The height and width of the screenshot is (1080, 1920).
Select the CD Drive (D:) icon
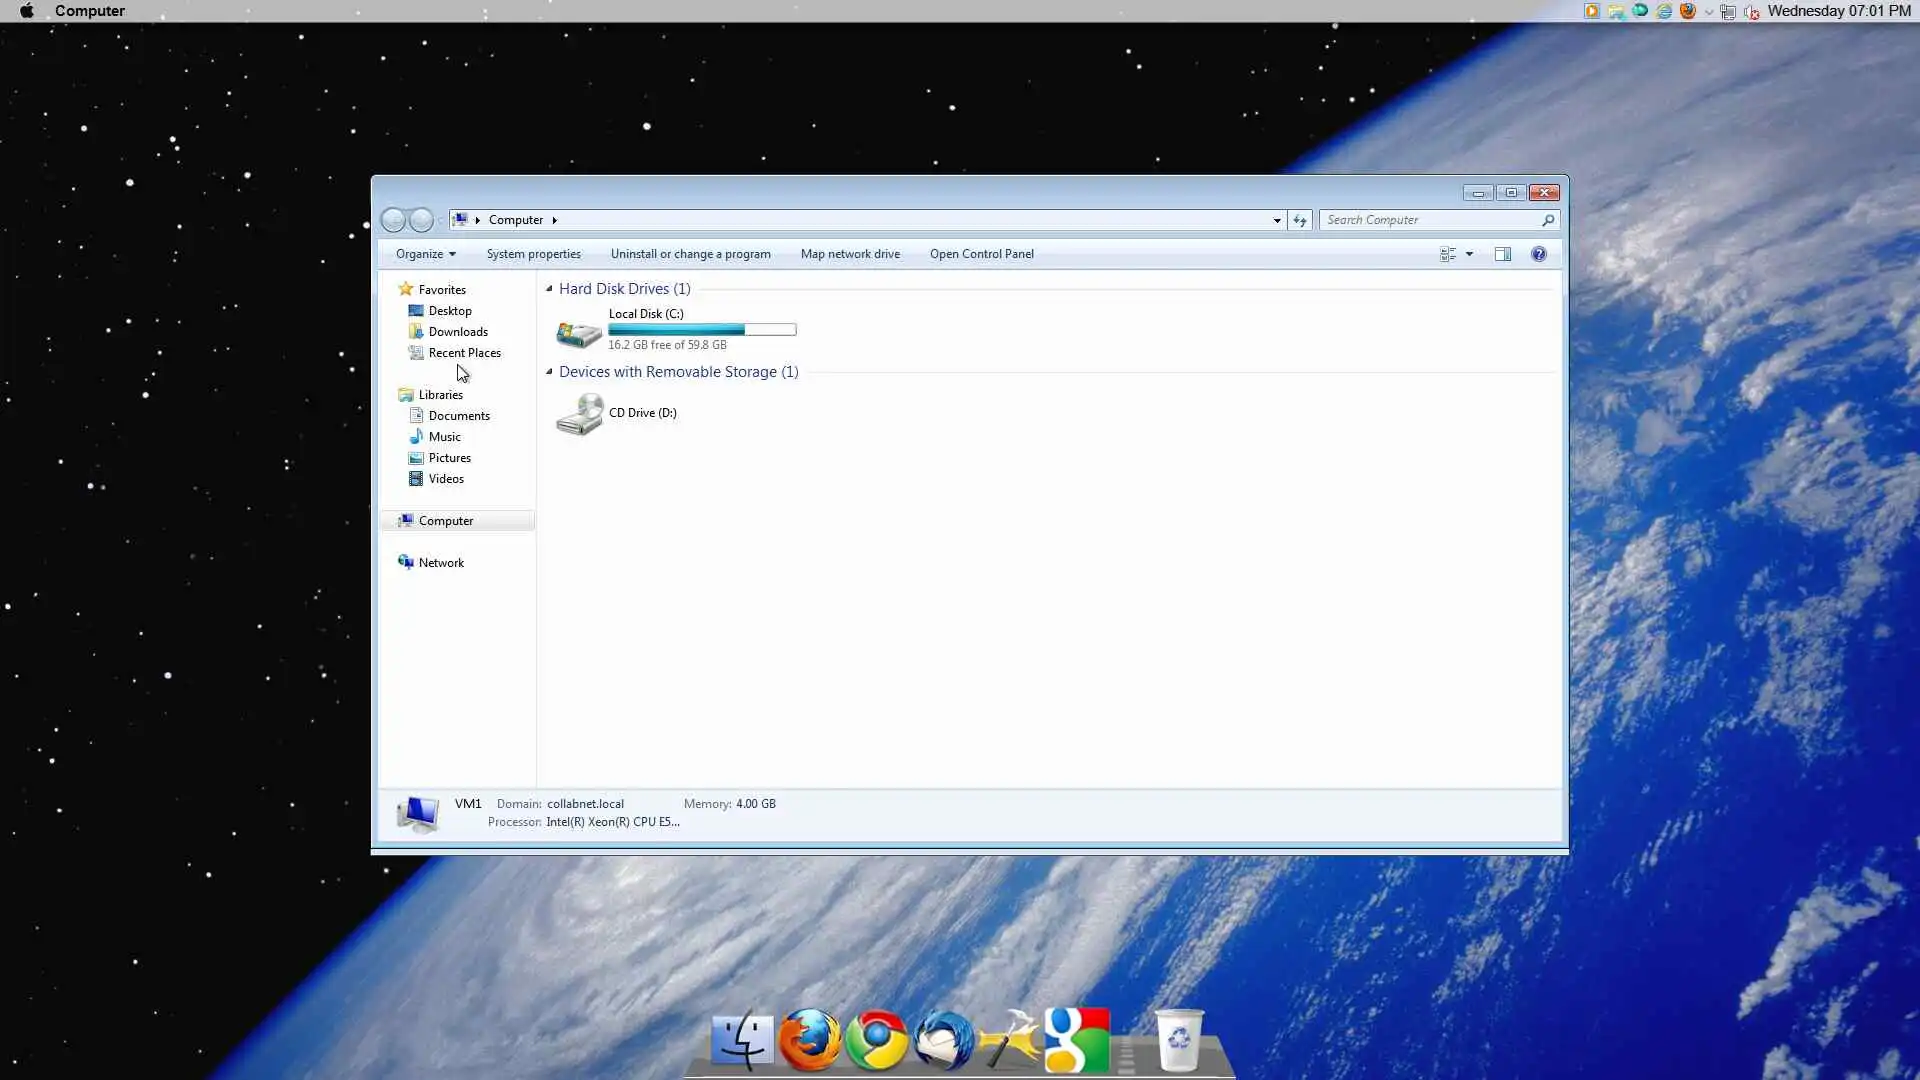click(580, 413)
